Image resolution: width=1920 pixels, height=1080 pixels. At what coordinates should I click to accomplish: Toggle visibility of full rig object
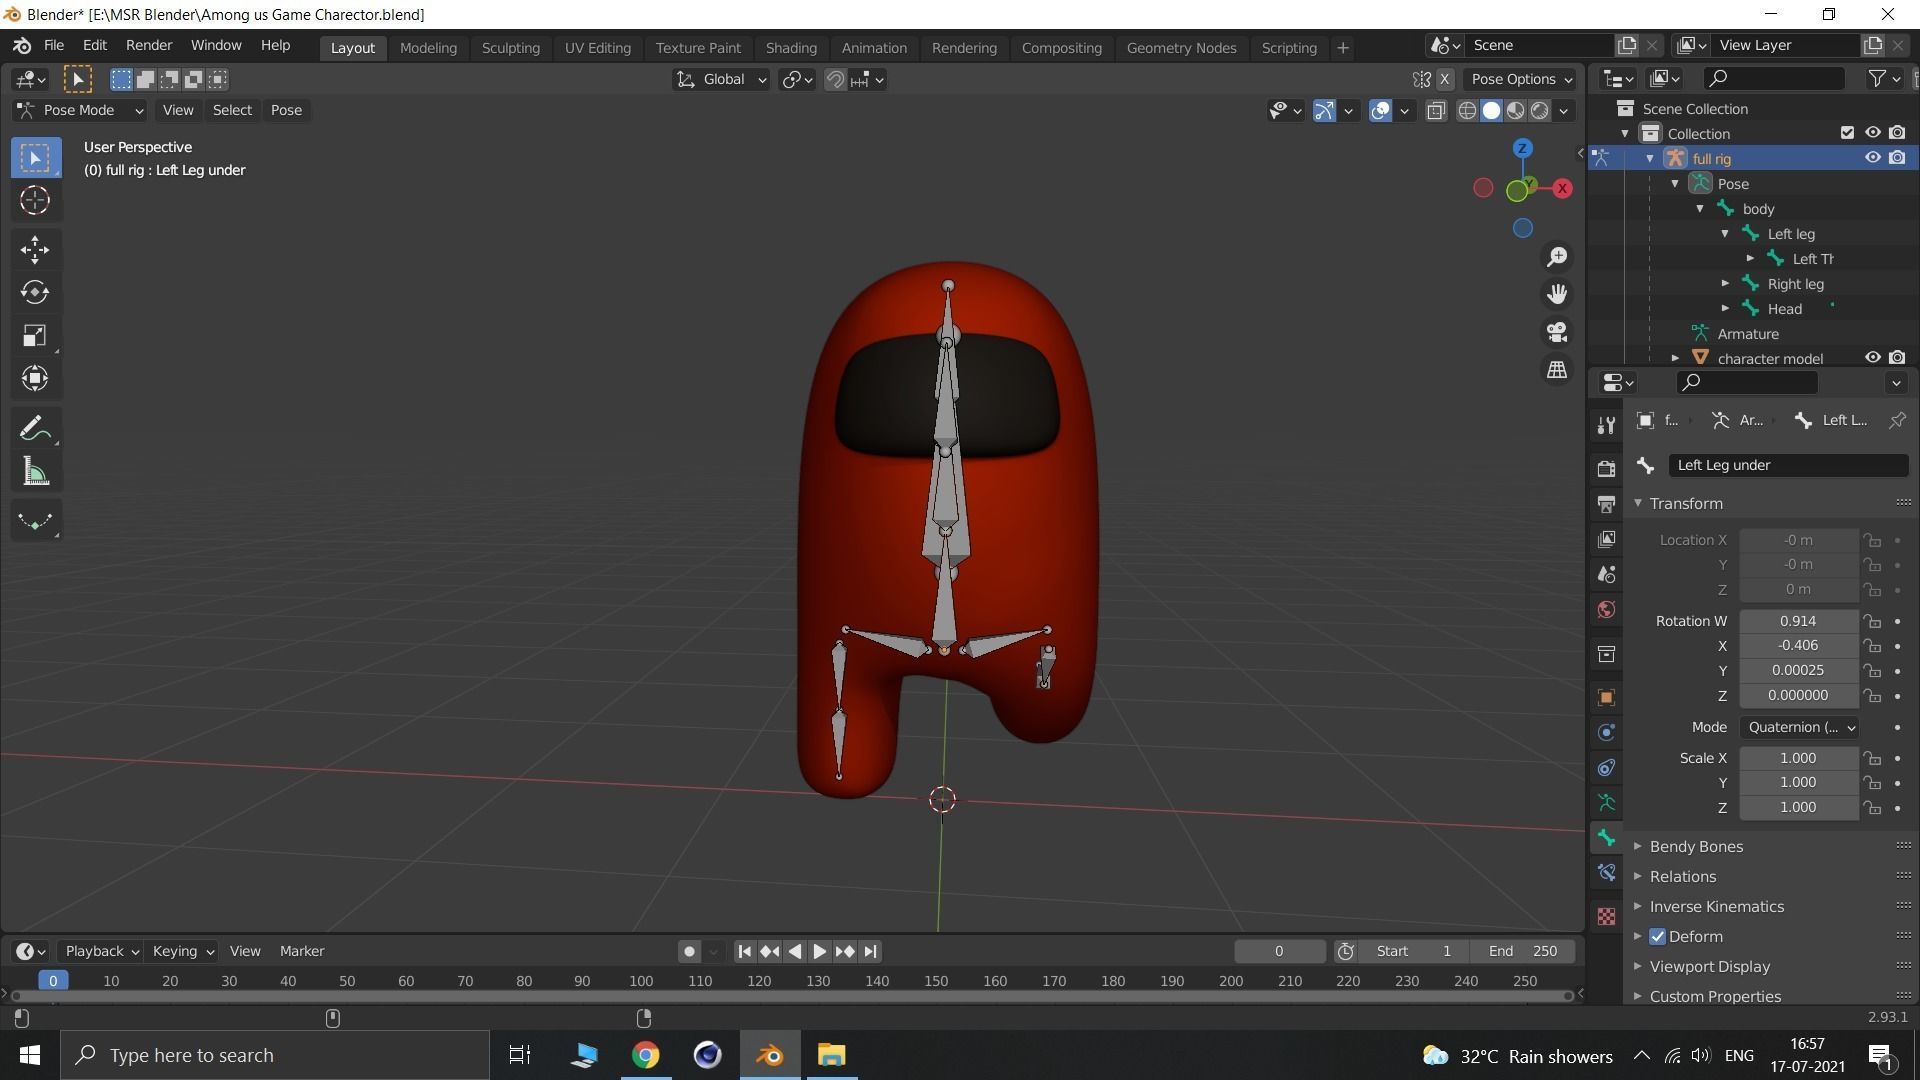[x=1872, y=158]
